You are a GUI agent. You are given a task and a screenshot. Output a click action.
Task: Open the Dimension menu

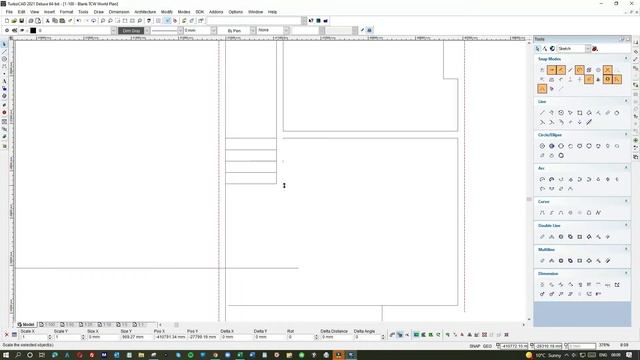(x=119, y=12)
